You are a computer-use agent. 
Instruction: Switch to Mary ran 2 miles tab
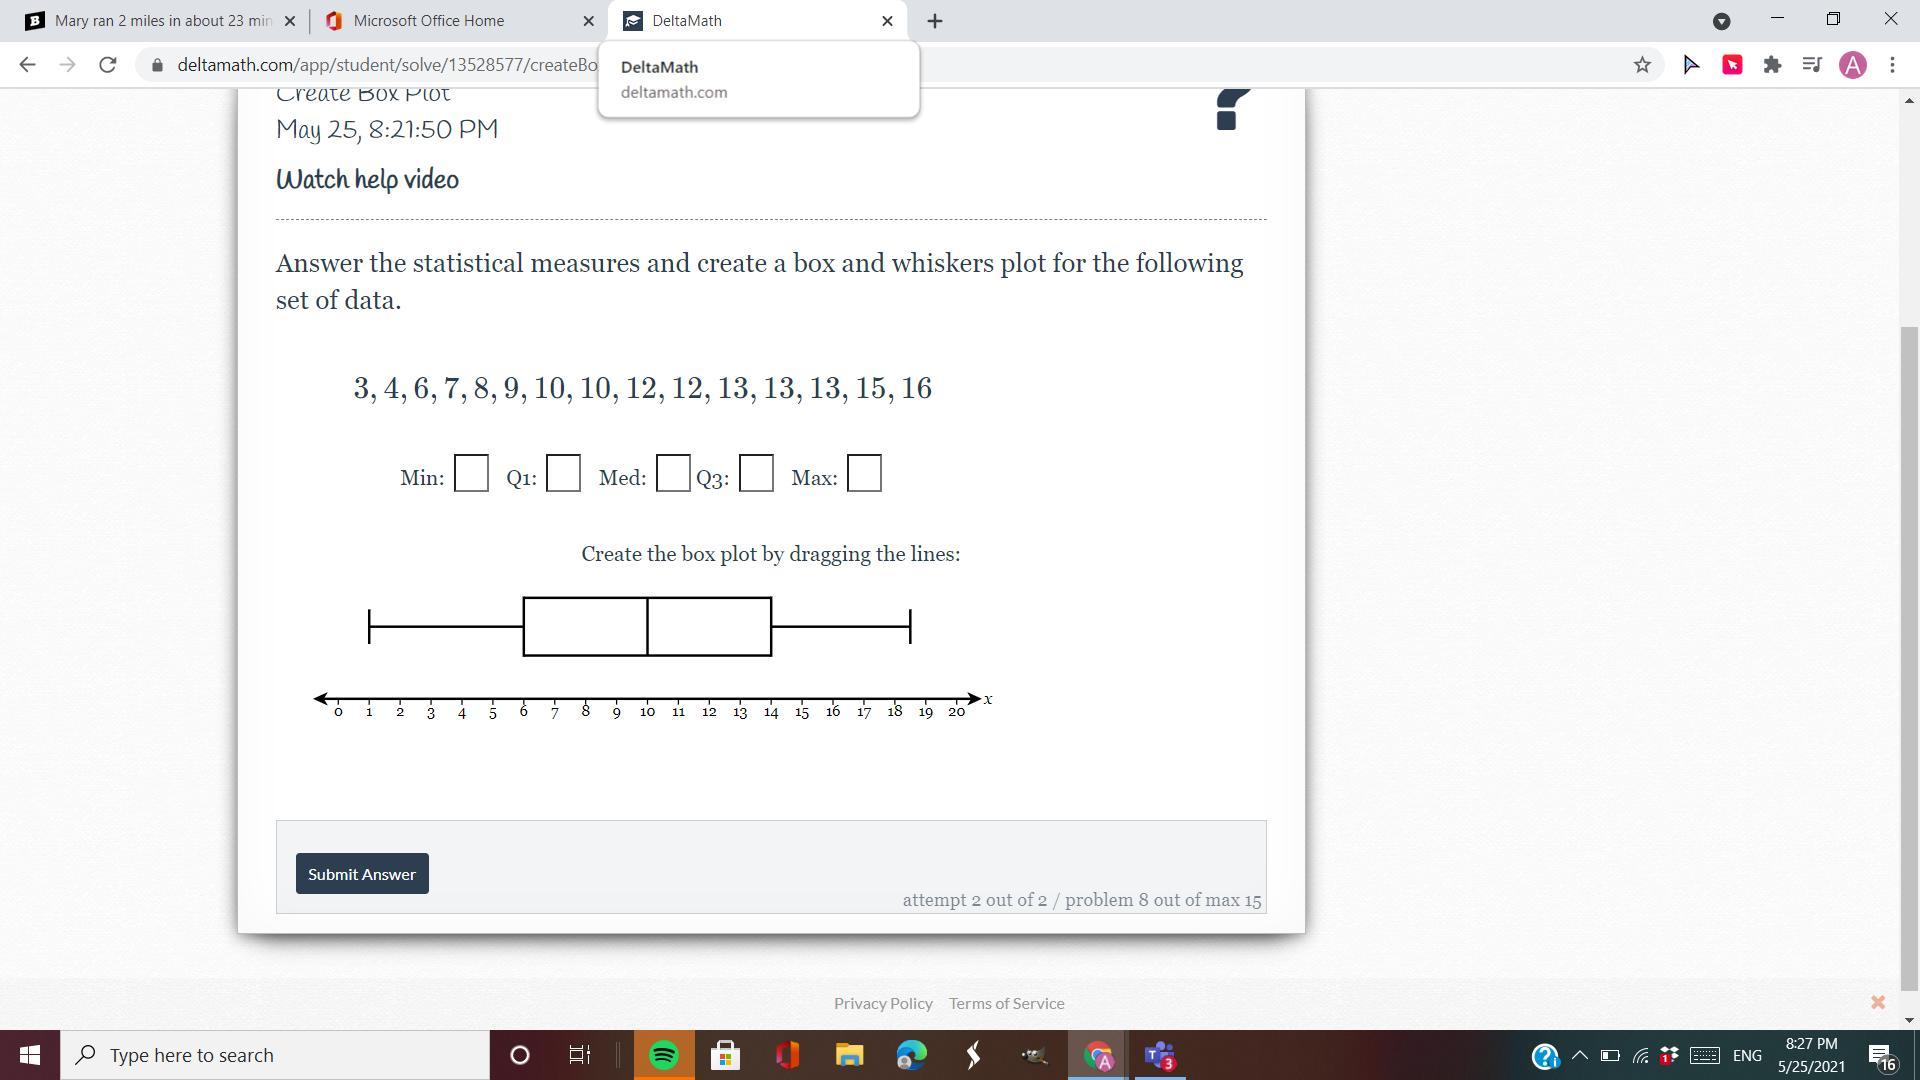tap(160, 21)
